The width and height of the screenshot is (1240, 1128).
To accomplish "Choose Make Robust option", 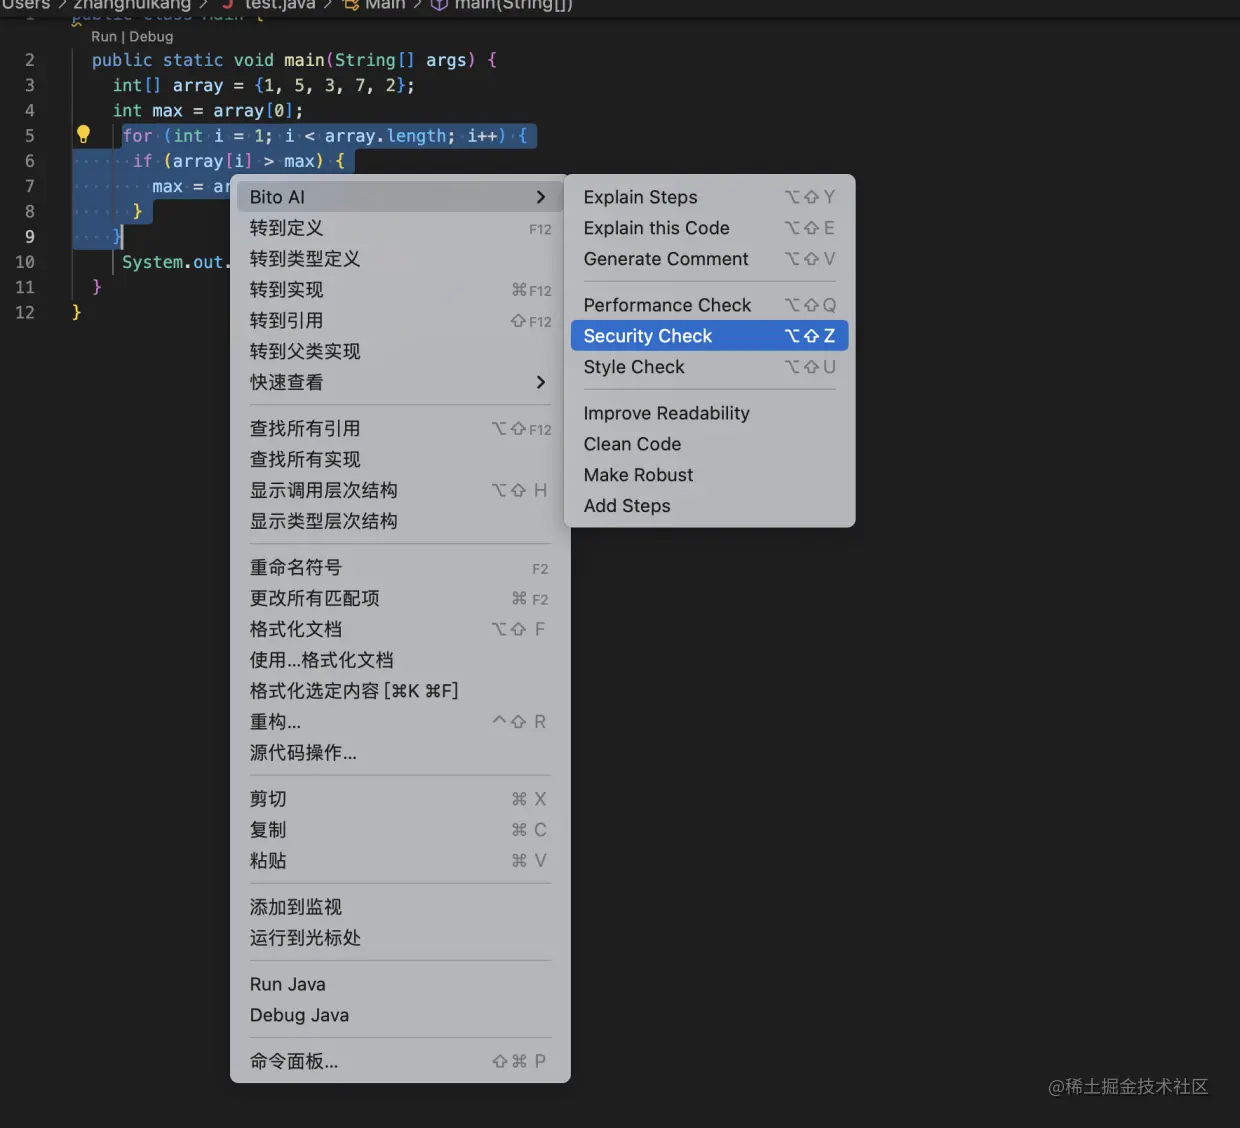I will coord(709,475).
